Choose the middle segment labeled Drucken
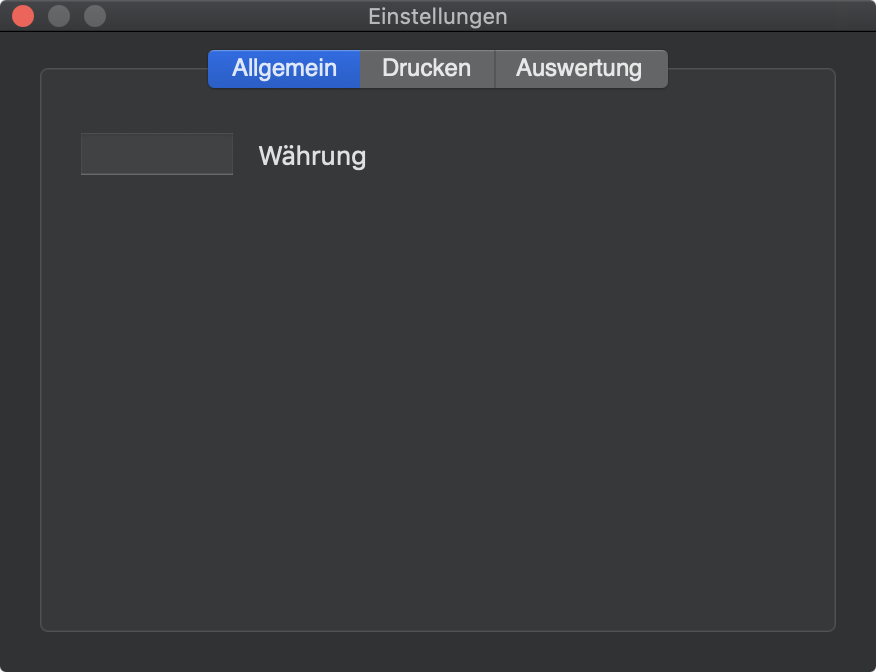Image resolution: width=876 pixels, height=672 pixels. point(427,69)
